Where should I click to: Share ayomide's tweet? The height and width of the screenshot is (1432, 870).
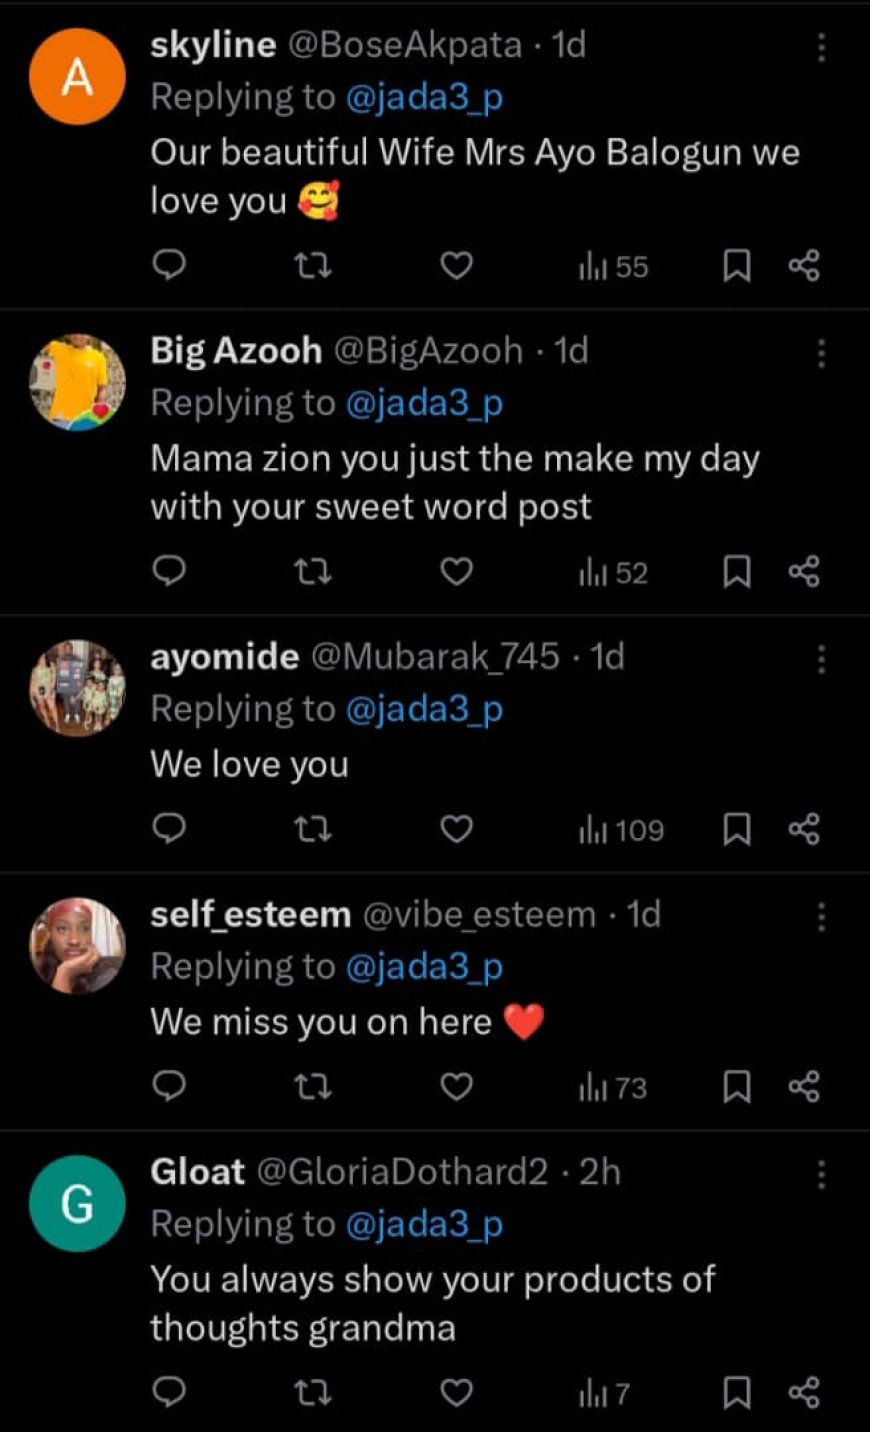click(804, 829)
